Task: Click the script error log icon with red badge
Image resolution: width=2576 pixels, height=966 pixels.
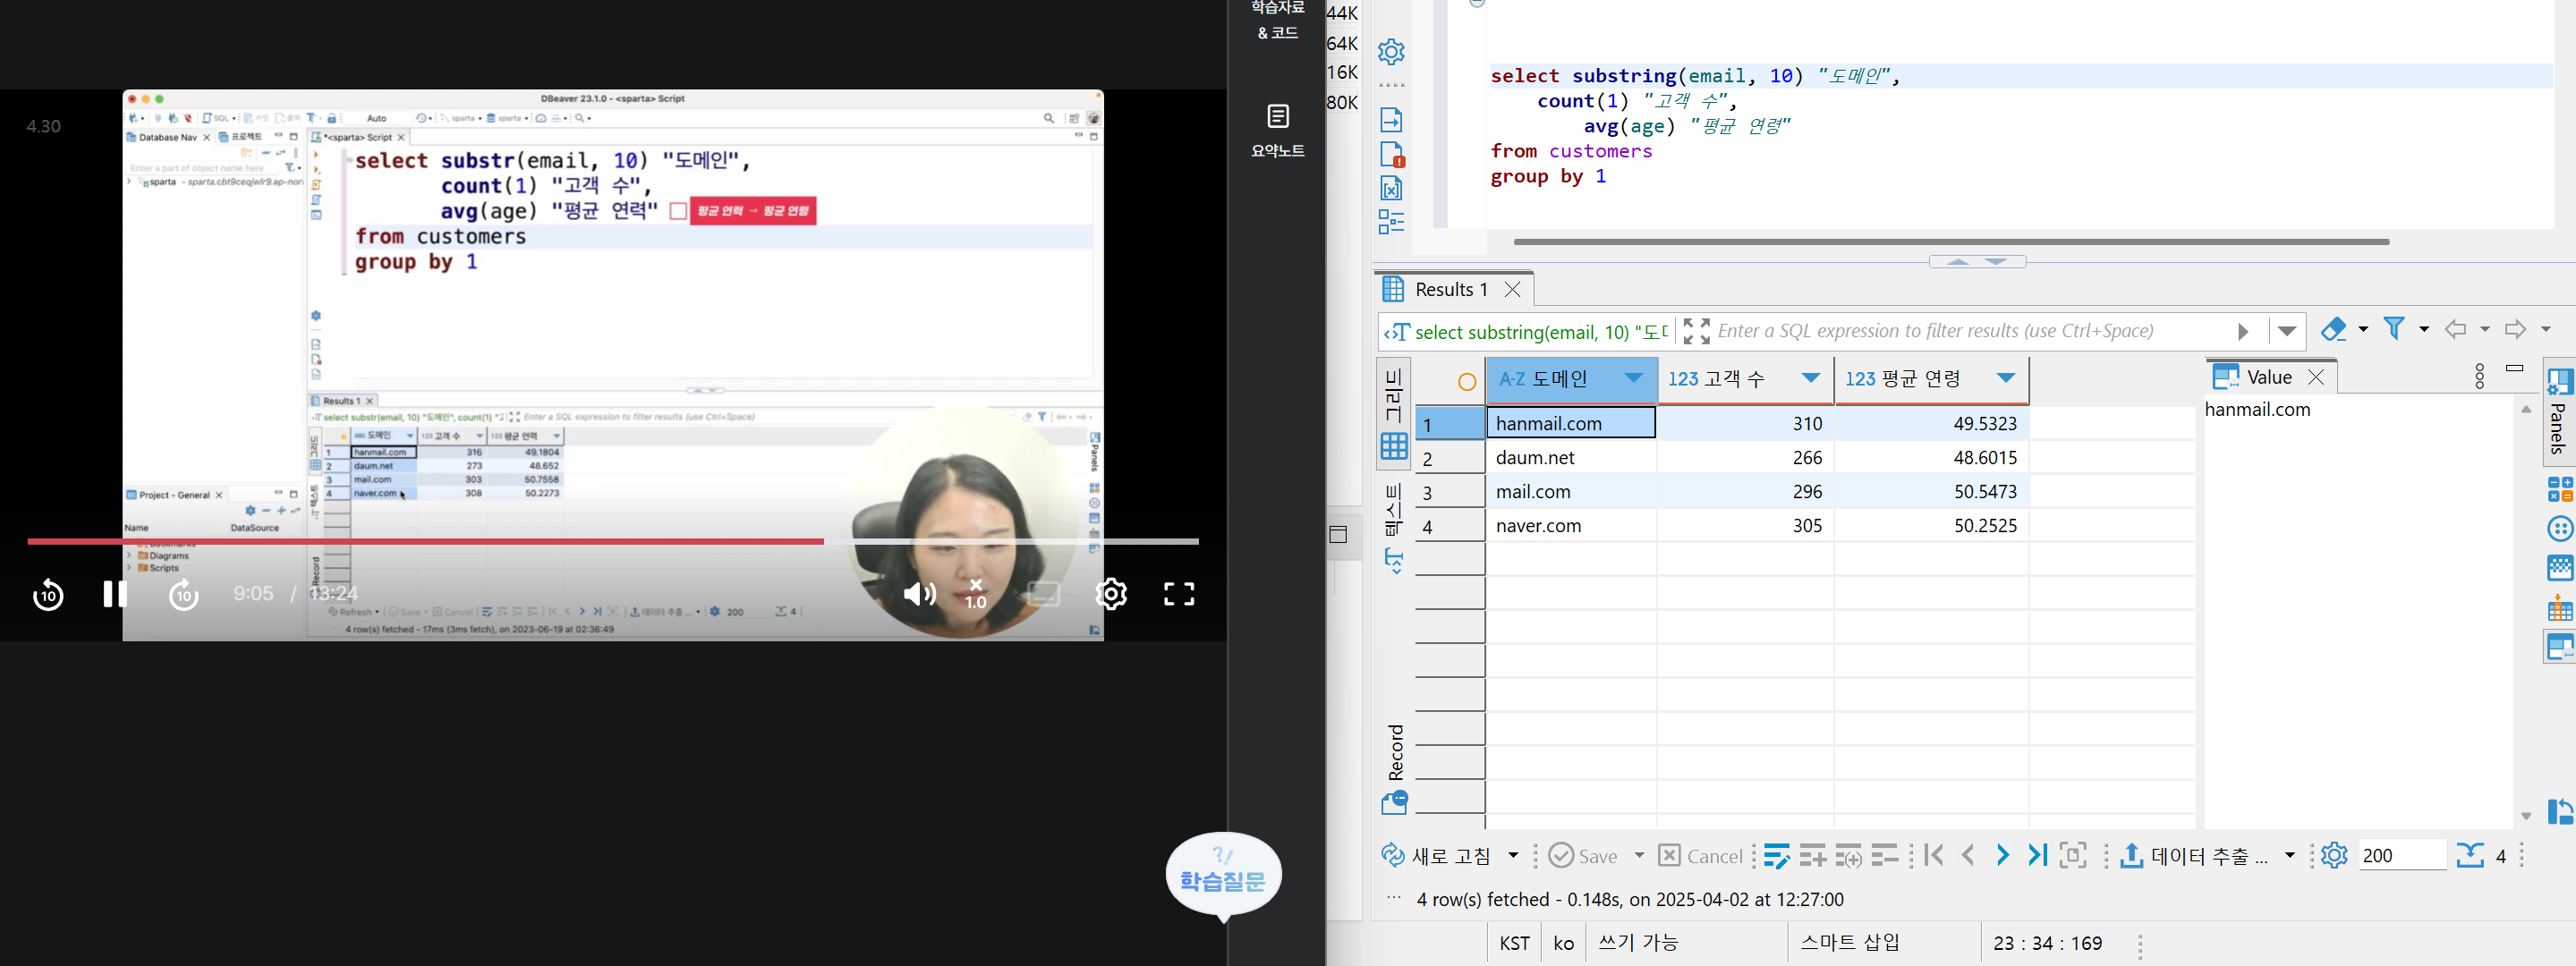Action: (x=1391, y=154)
